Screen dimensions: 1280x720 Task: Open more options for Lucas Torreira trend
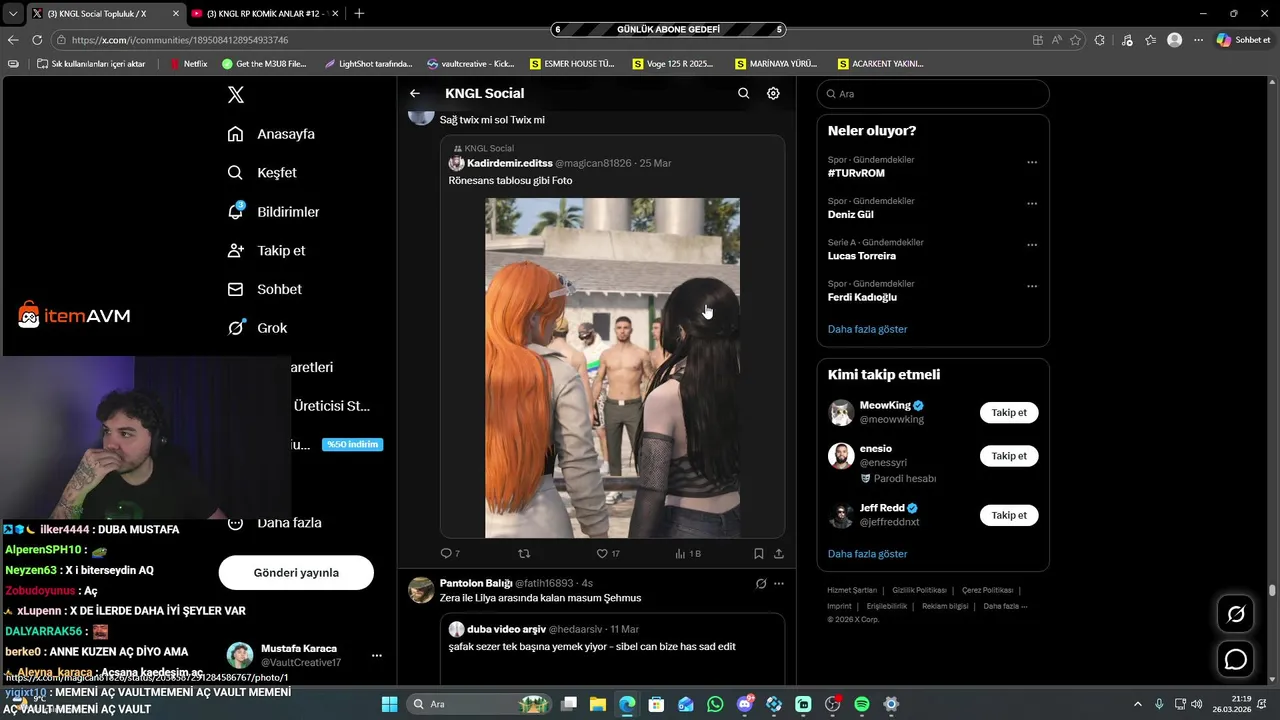pyautogui.click(x=1032, y=245)
